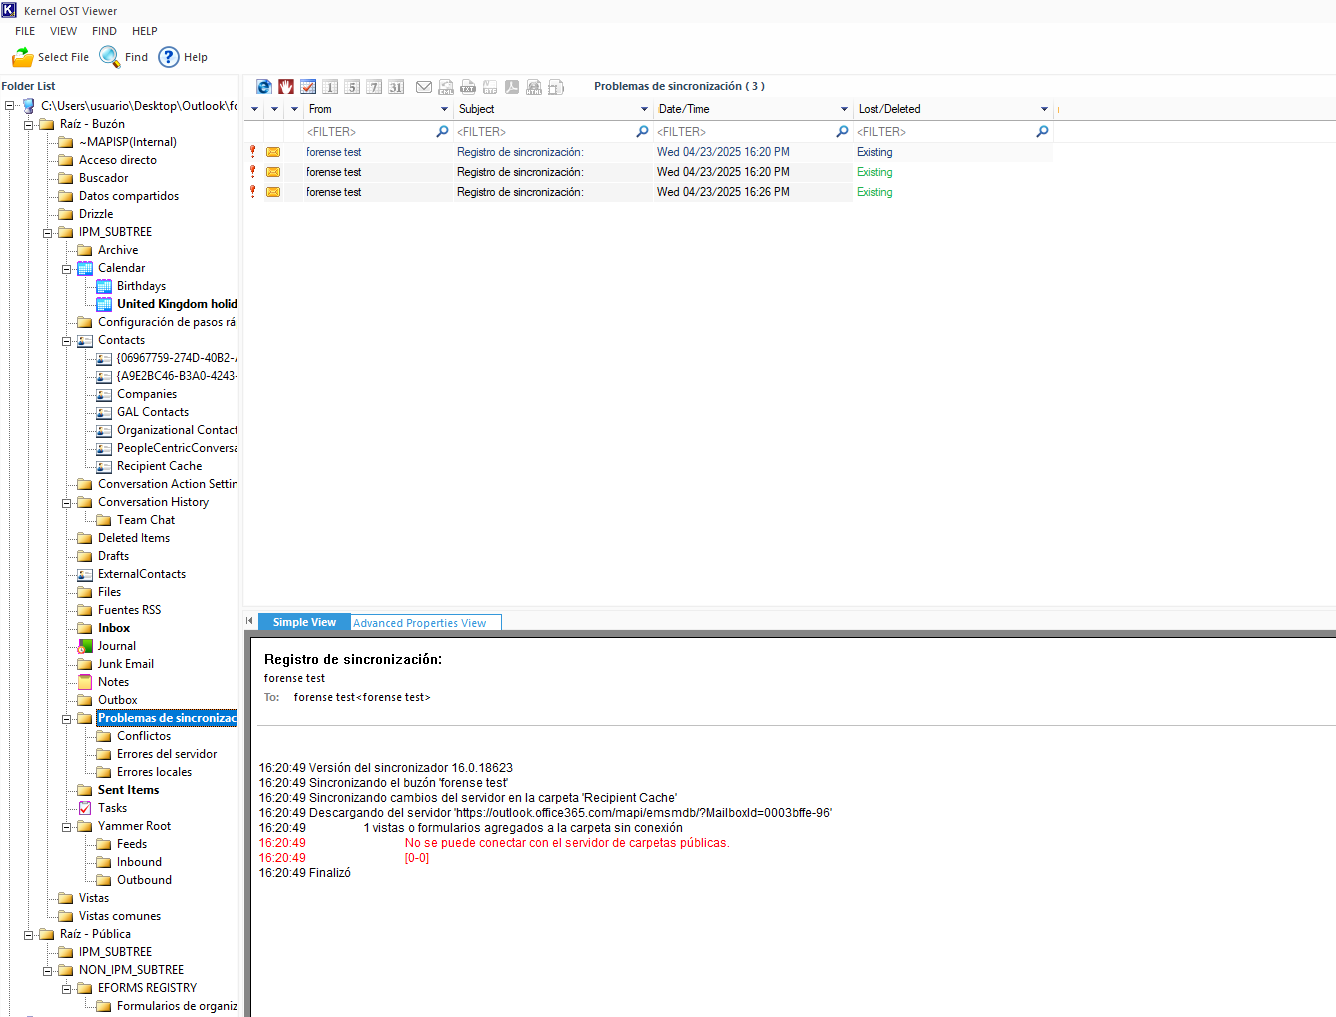Click the Date/Time filter search icon
The image size is (1336, 1017).
[x=842, y=132]
